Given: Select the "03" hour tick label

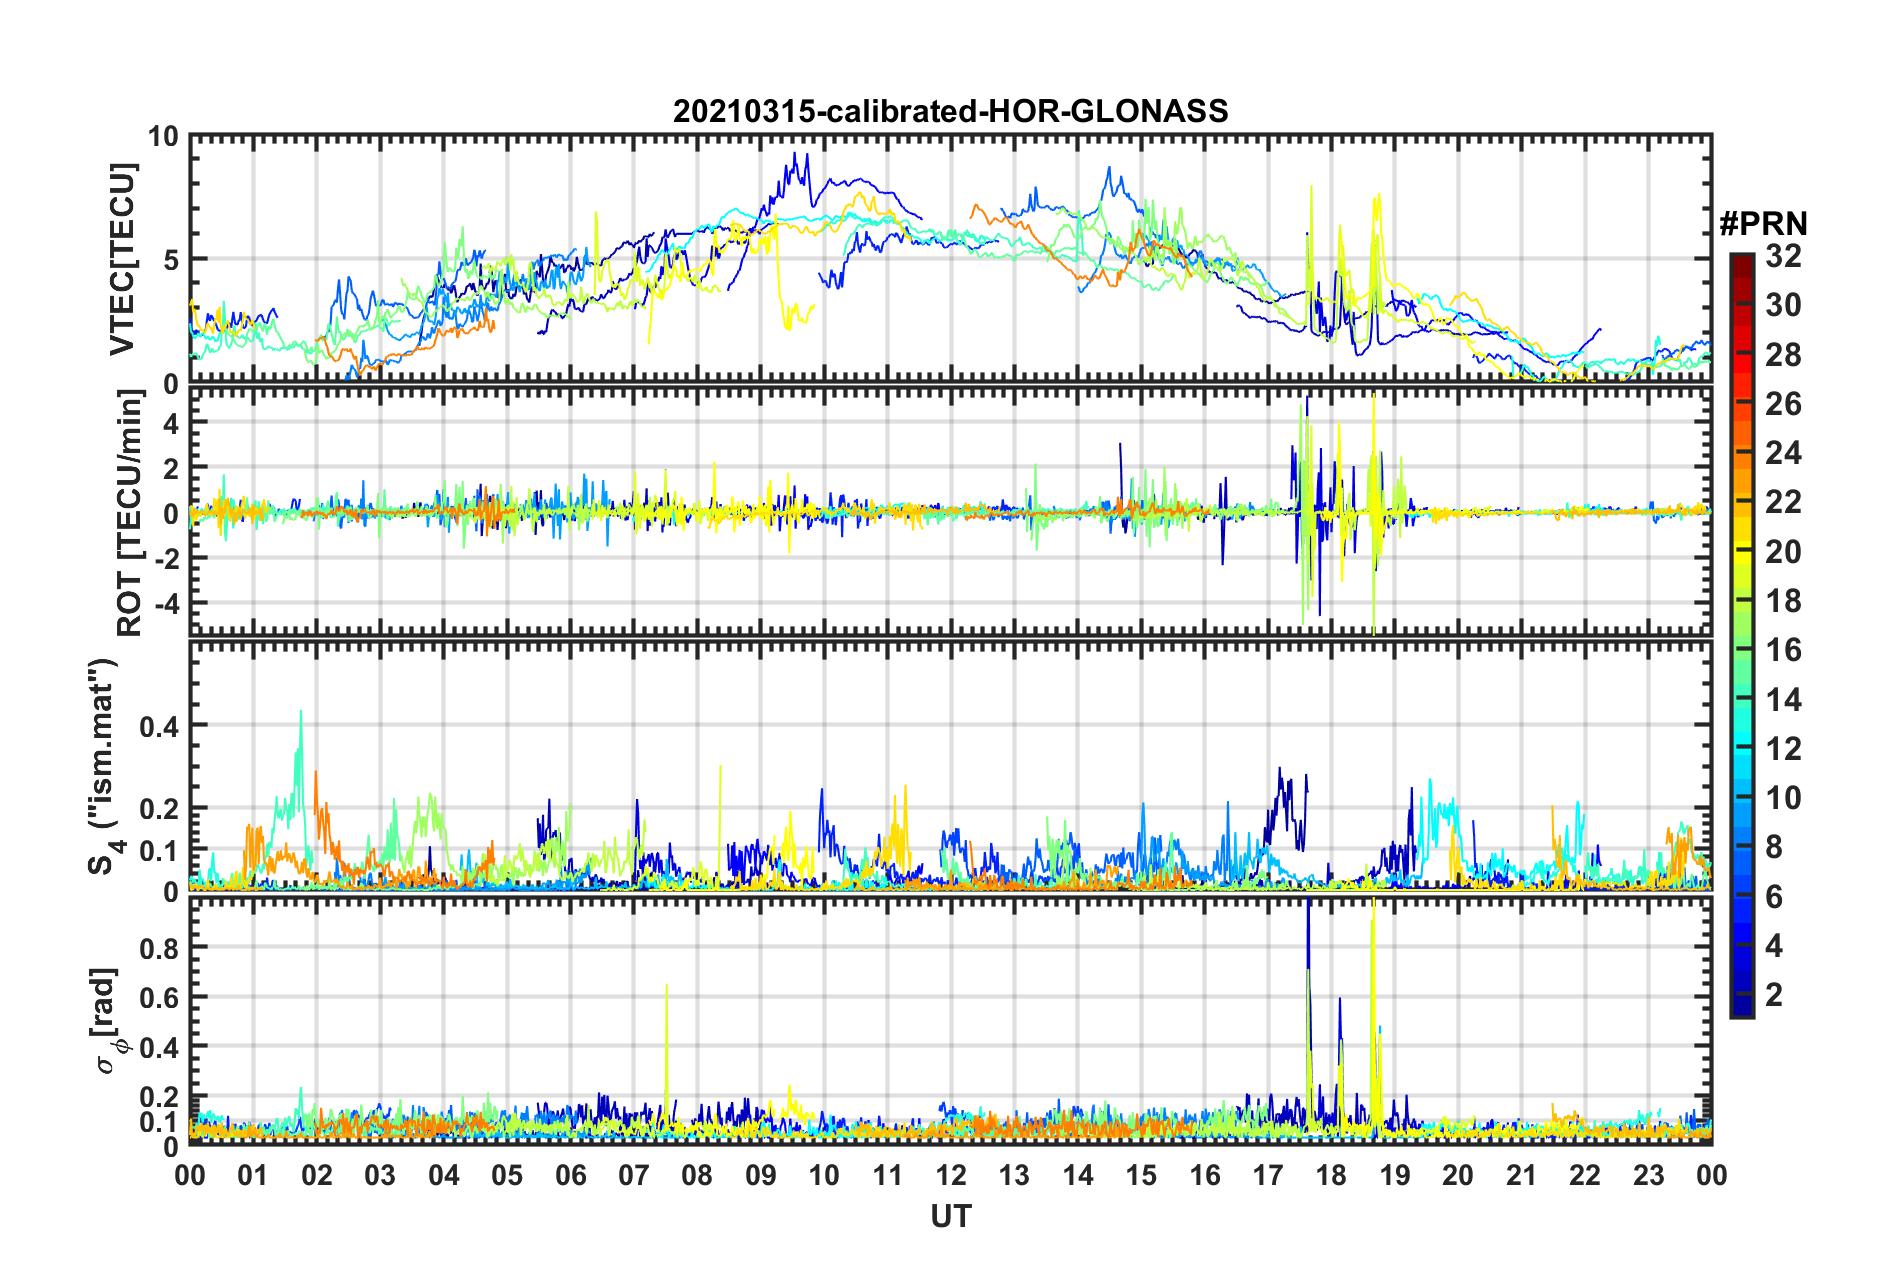Looking at the screenshot, I should click(380, 1175).
